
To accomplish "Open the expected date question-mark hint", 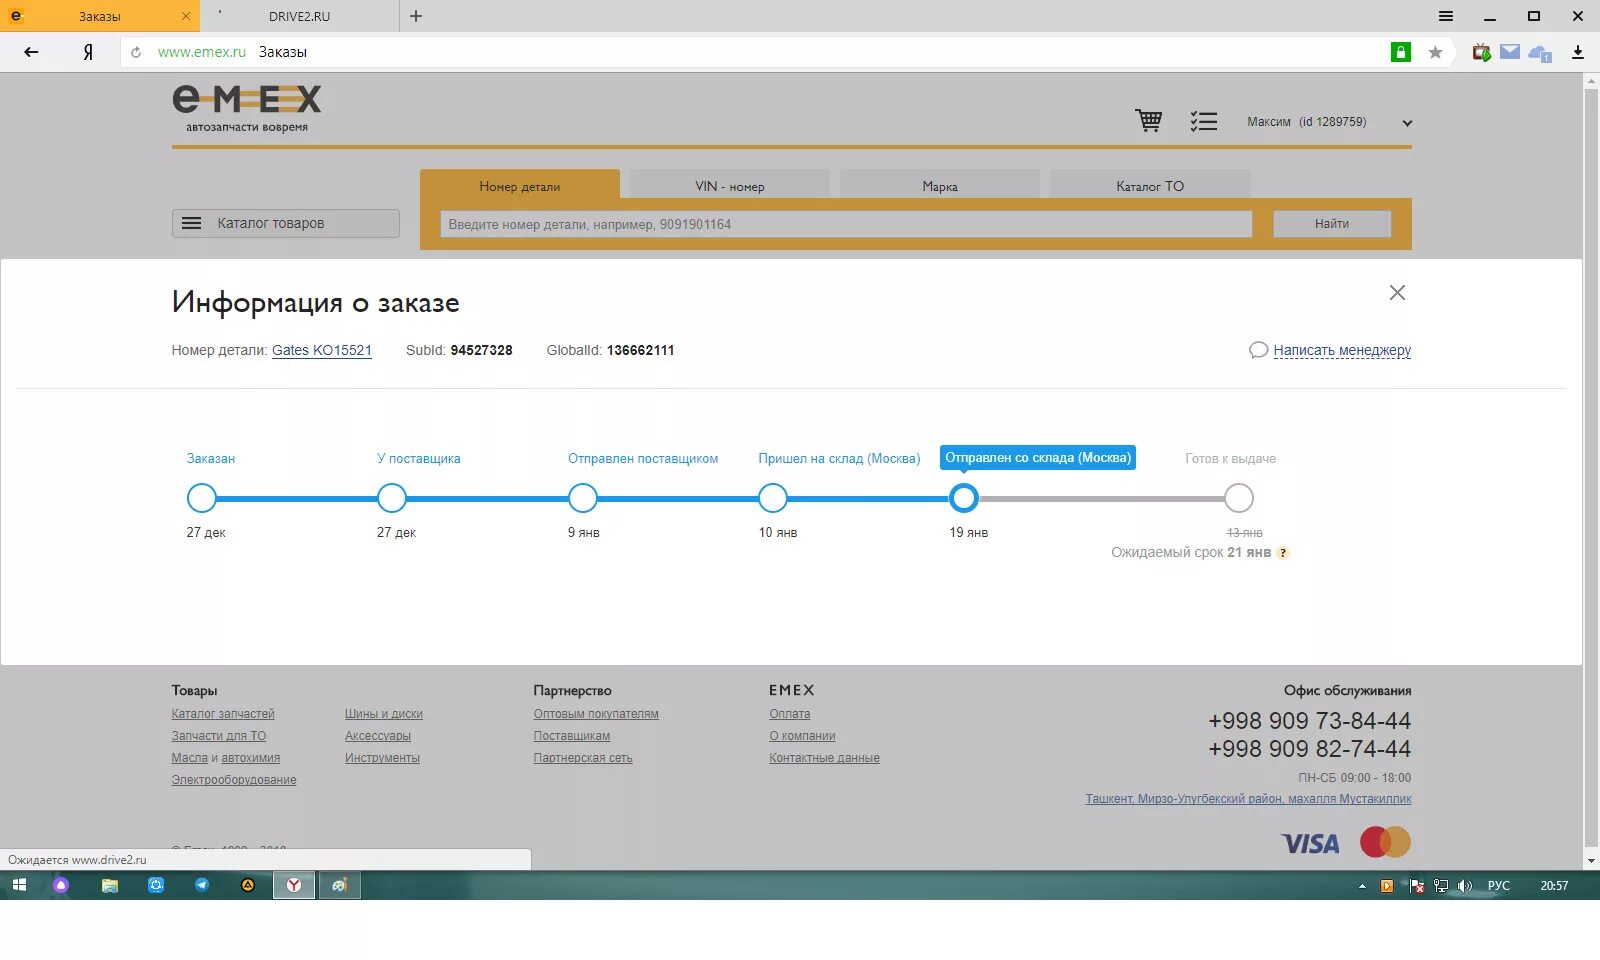I will click(1284, 553).
